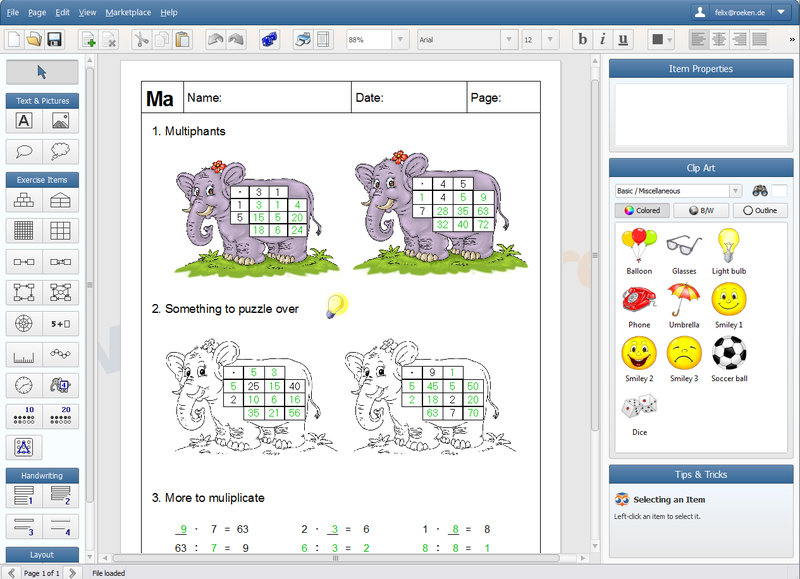Create a new blank document
Image resolution: width=800 pixels, height=579 pixels.
[14, 39]
